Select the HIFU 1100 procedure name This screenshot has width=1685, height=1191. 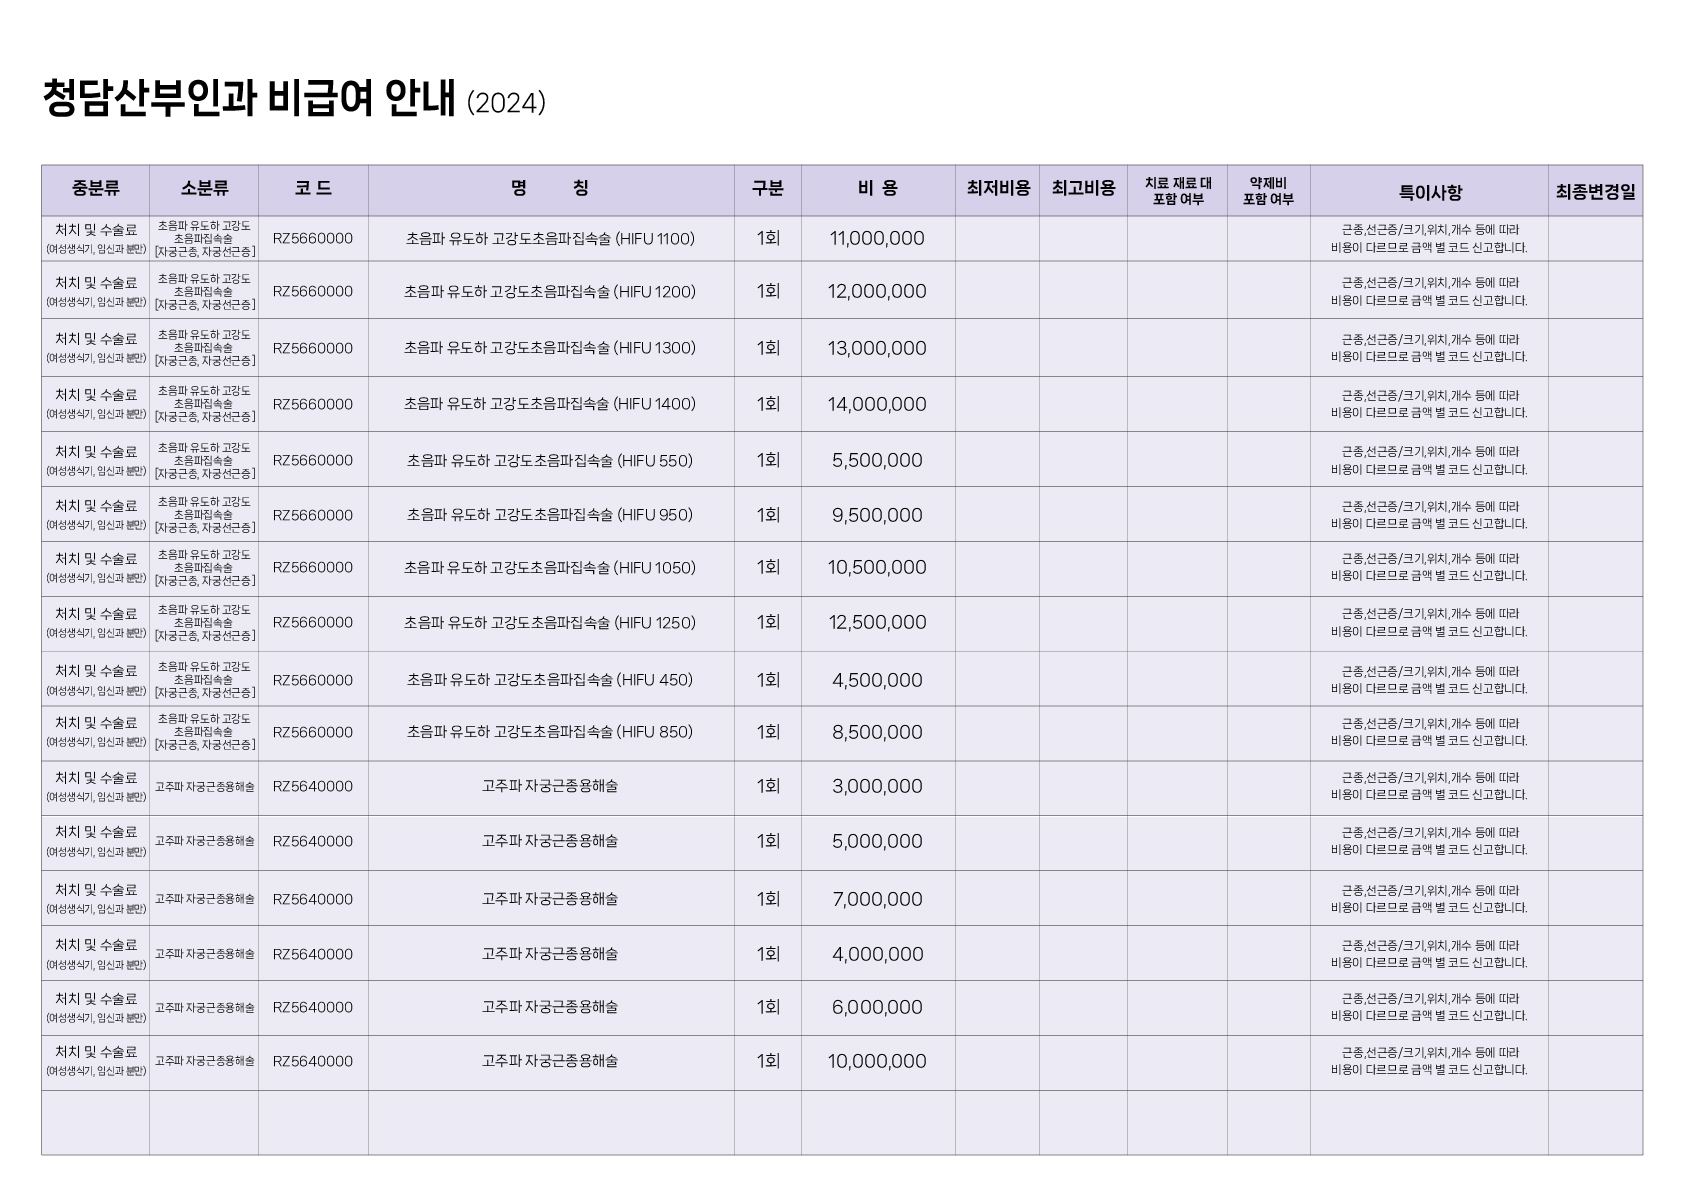(550, 238)
